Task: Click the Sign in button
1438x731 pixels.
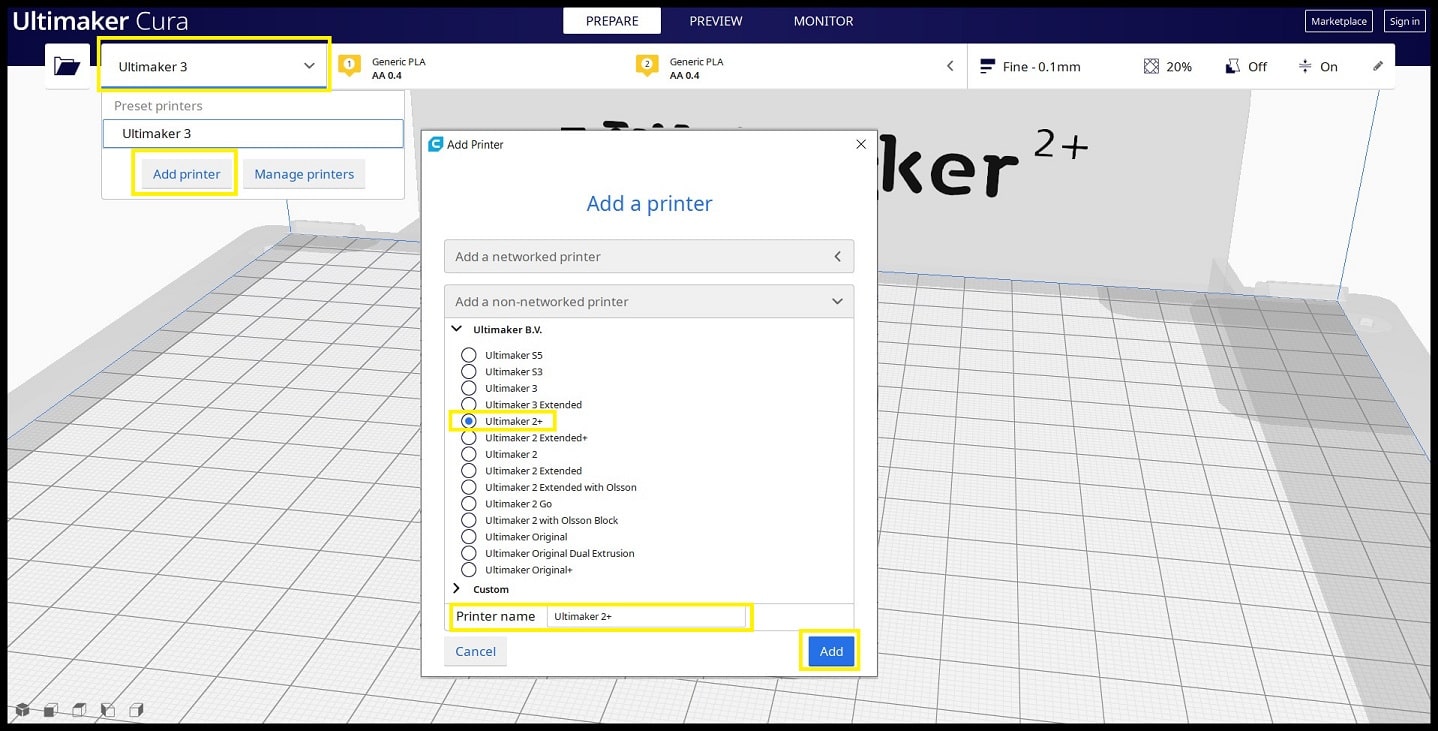Action: click(1405, 21)
